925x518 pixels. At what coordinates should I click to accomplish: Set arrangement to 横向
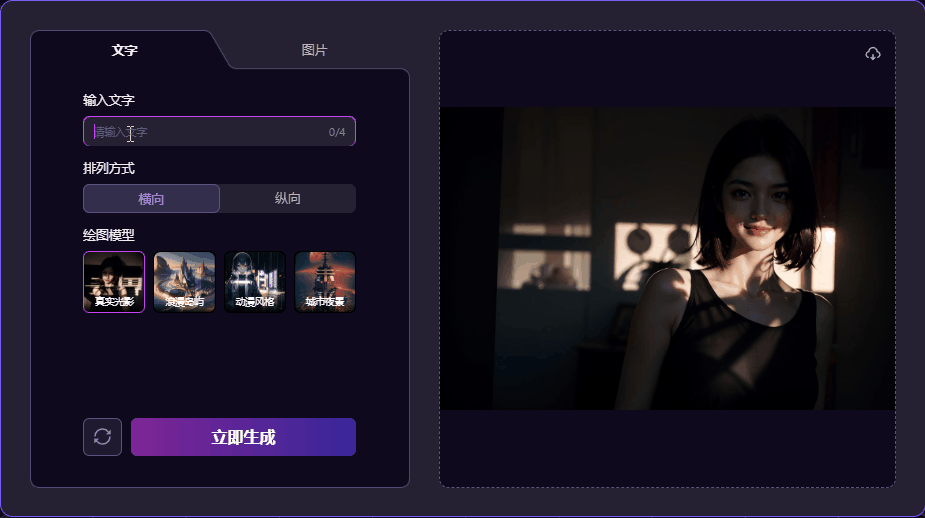tap(151, 198)
